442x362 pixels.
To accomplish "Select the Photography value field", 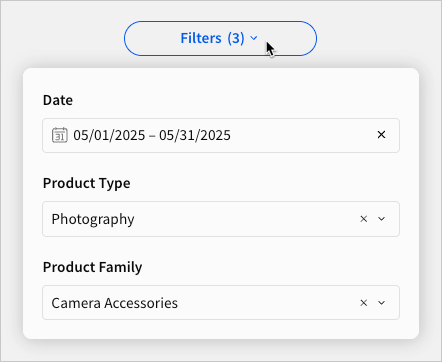I will point(221,219).
